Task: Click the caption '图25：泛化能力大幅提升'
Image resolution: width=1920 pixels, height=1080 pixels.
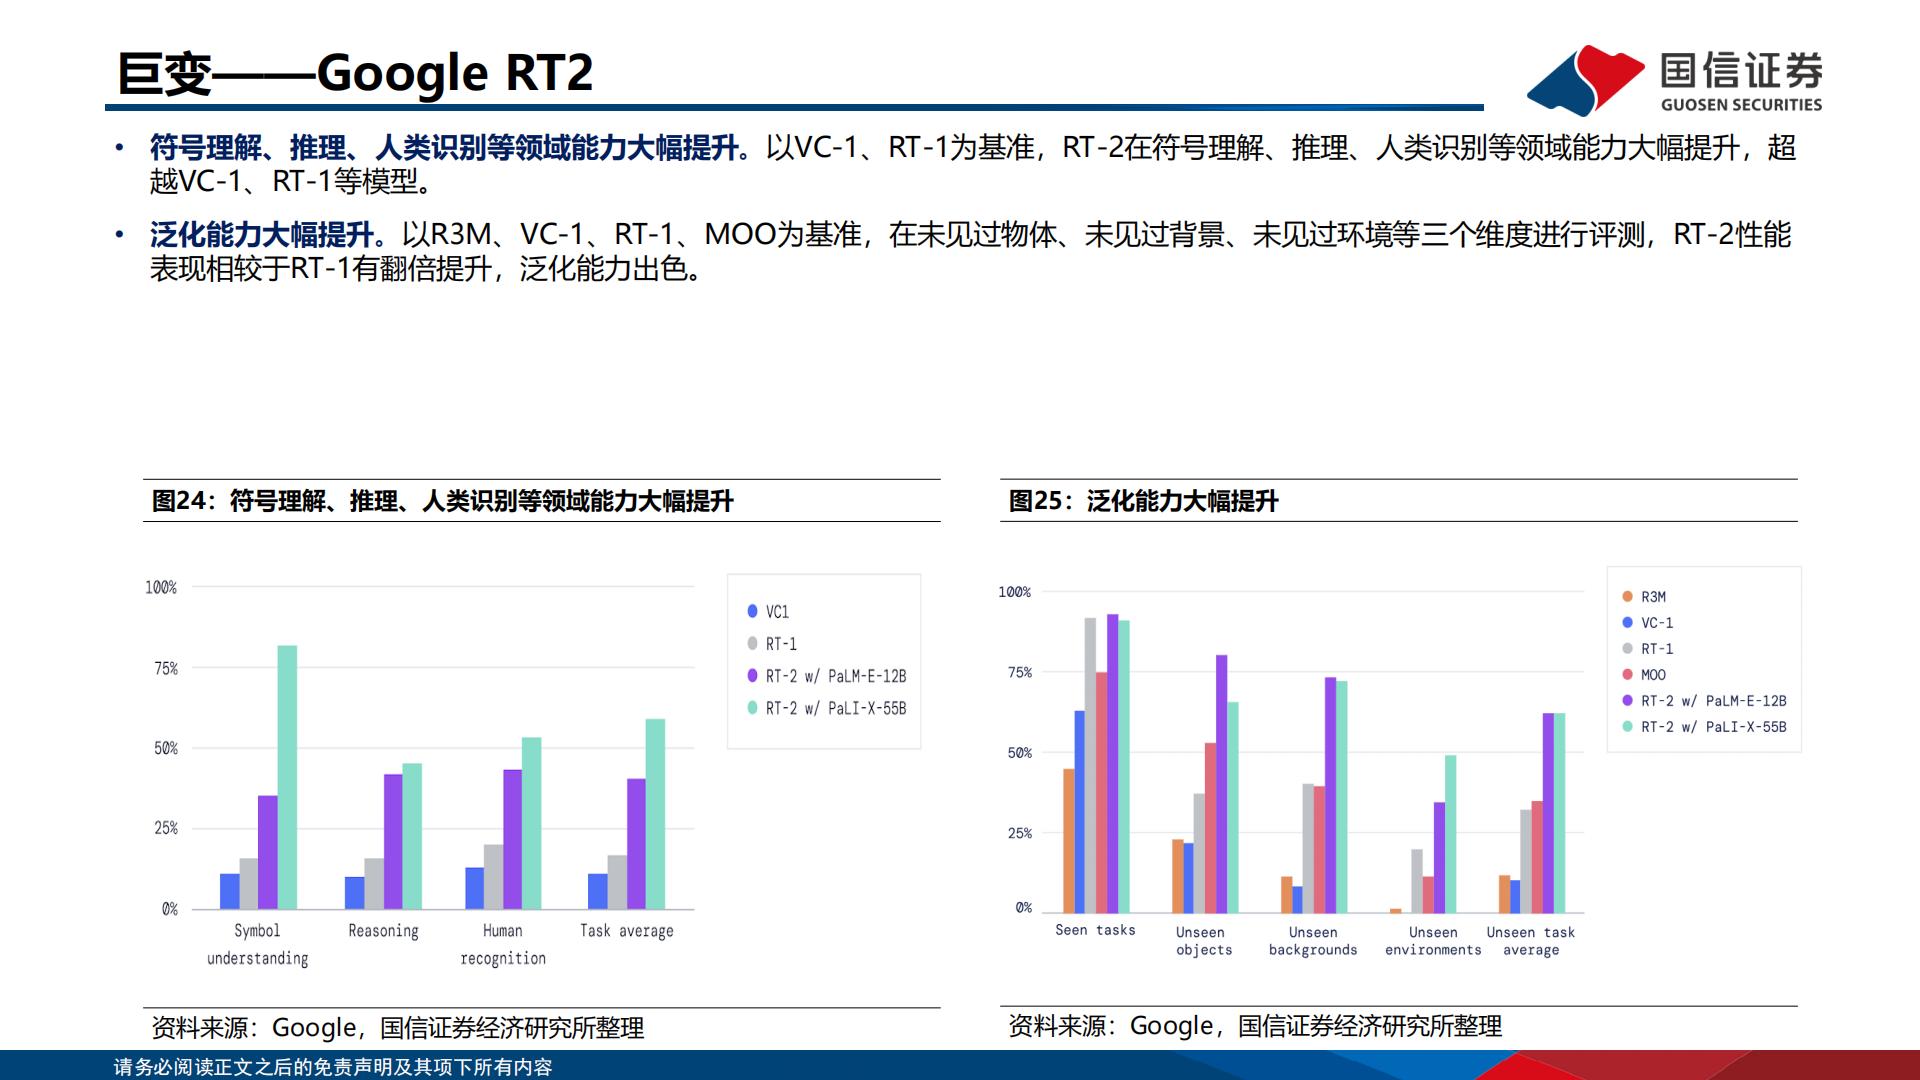Action: [1143, 501]
